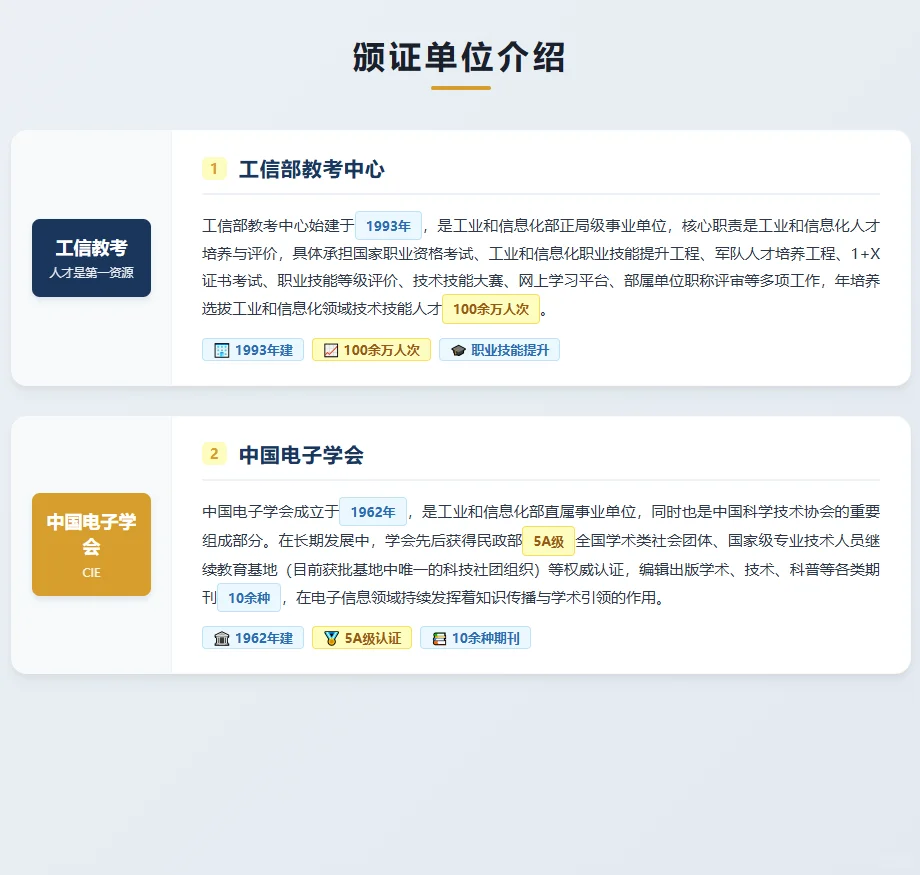920x875 pixels.
Task: Click the number 1 badge
Action: 214,169
